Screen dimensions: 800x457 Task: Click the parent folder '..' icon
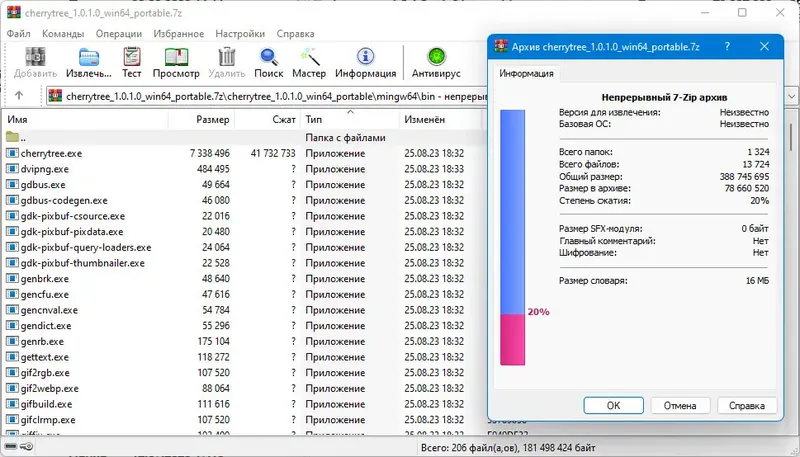point(12,137)
